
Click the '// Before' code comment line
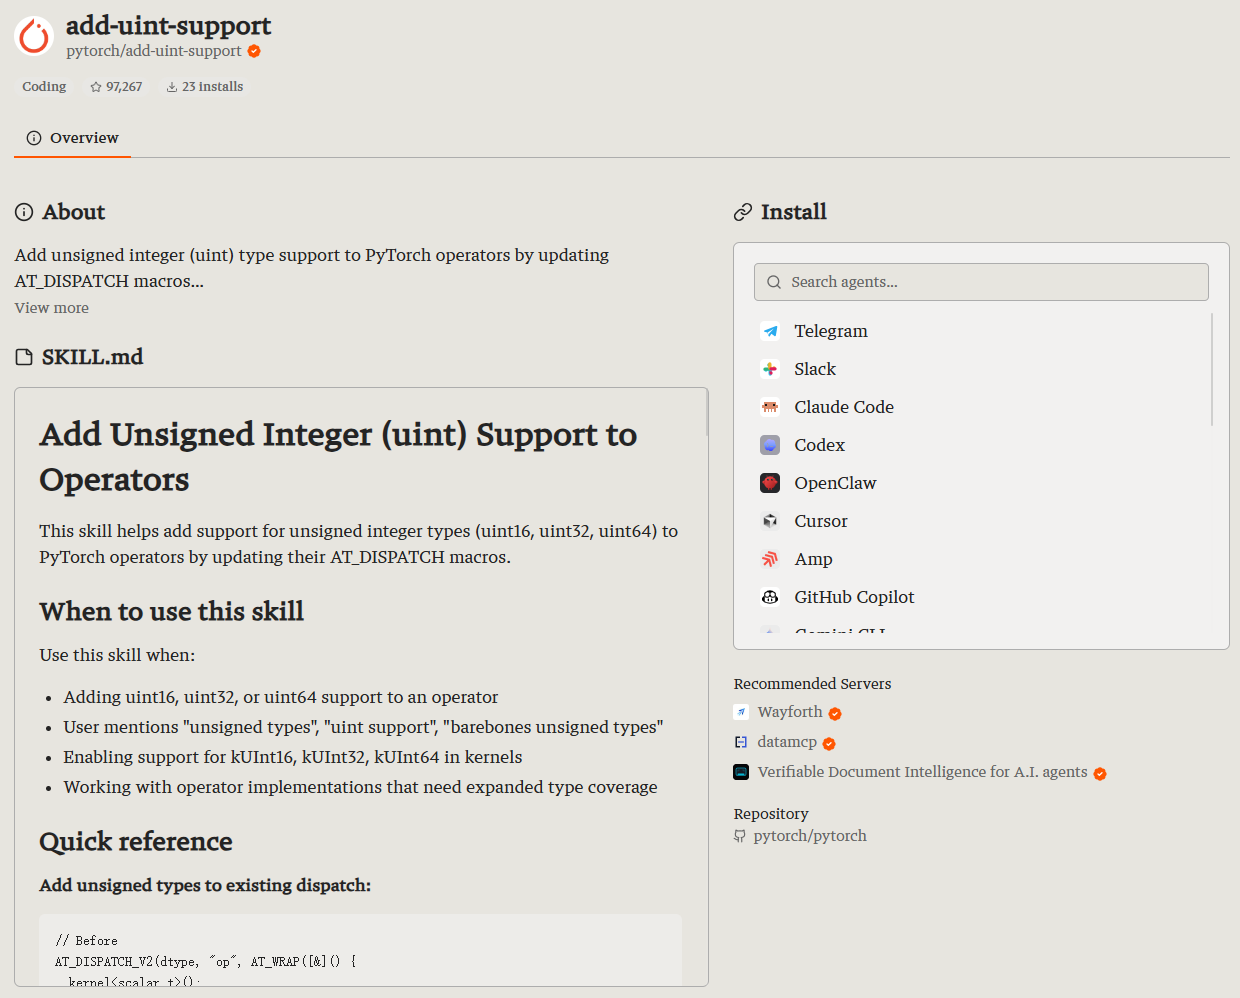pyautogui.click(x=86, y=941)
